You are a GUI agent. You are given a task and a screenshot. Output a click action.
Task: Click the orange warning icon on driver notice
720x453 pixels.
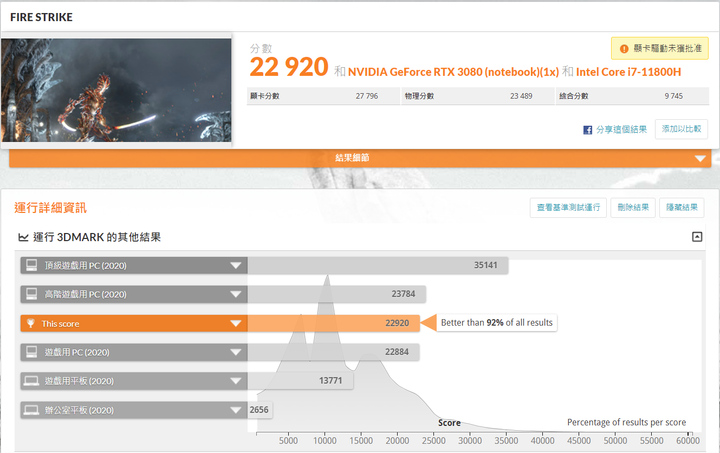click(624, 49)
